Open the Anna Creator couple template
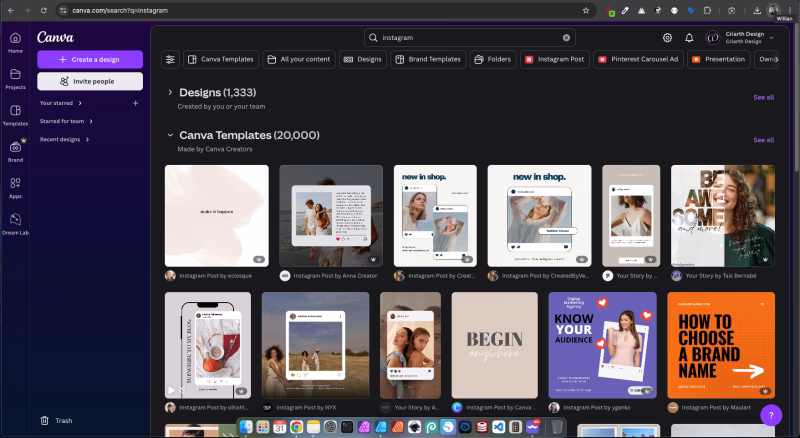Screen dimensions: 800x438 (331, 215)
